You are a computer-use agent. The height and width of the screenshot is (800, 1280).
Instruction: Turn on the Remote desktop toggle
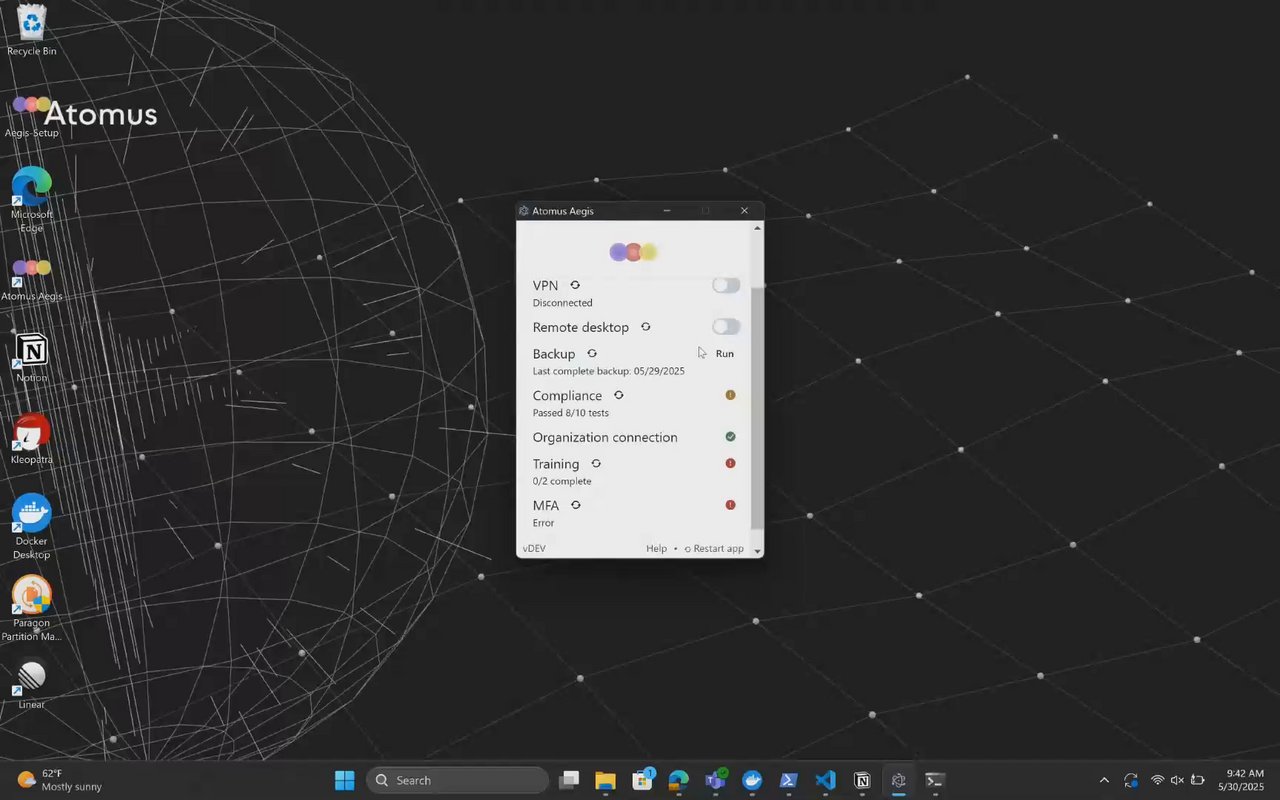coord(726,327)
